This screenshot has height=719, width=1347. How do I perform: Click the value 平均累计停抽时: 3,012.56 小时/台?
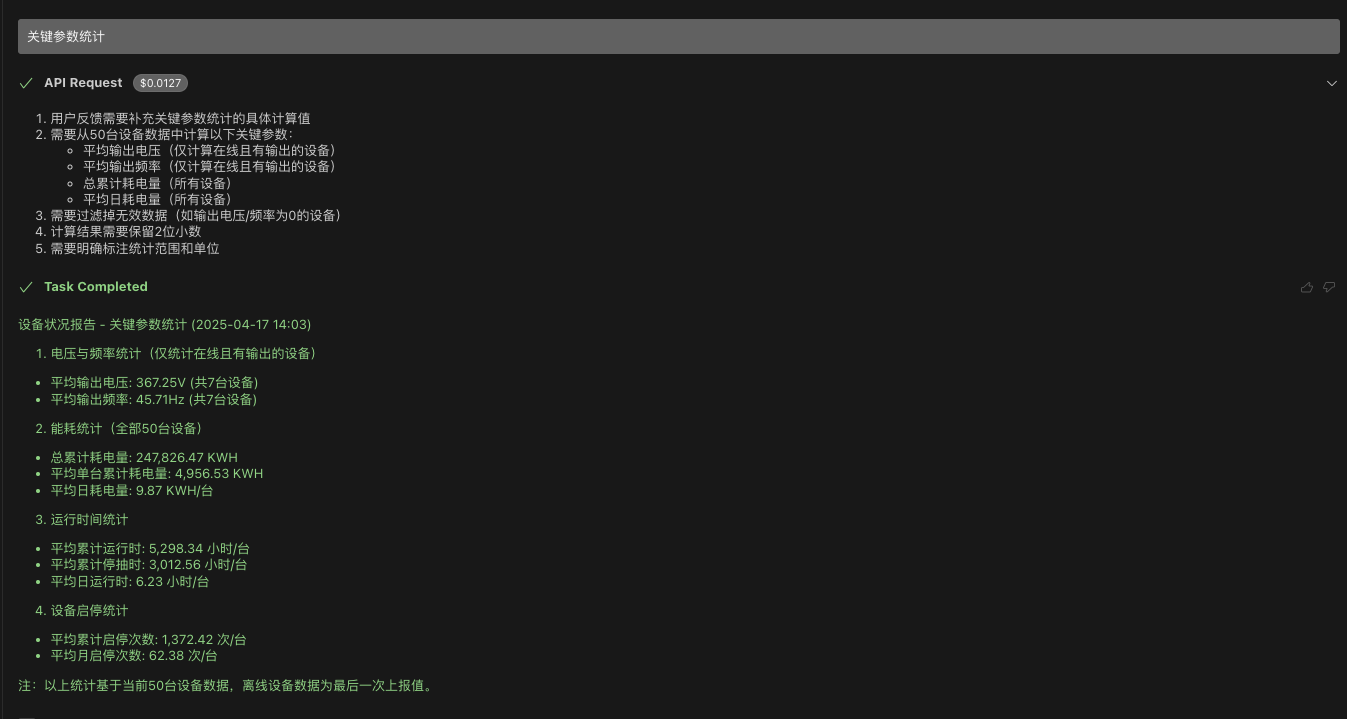[x=149, y=565]
